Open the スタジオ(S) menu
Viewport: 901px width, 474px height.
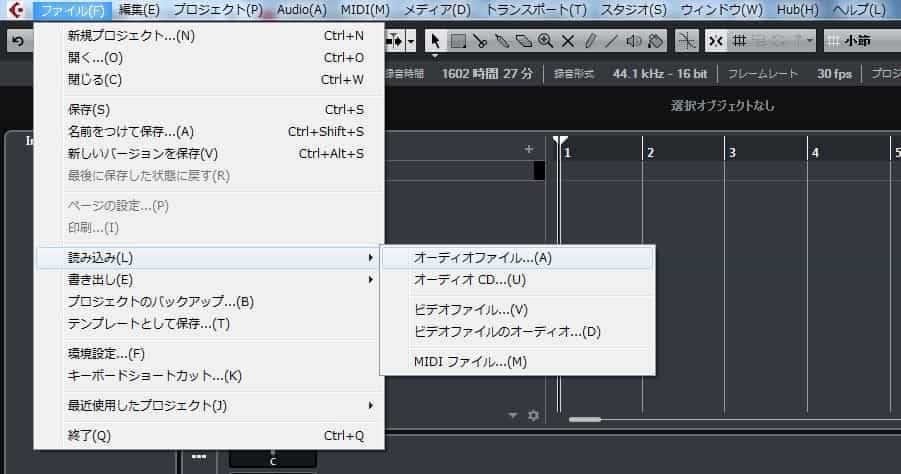pyautogui.click(x=633, y=10)
